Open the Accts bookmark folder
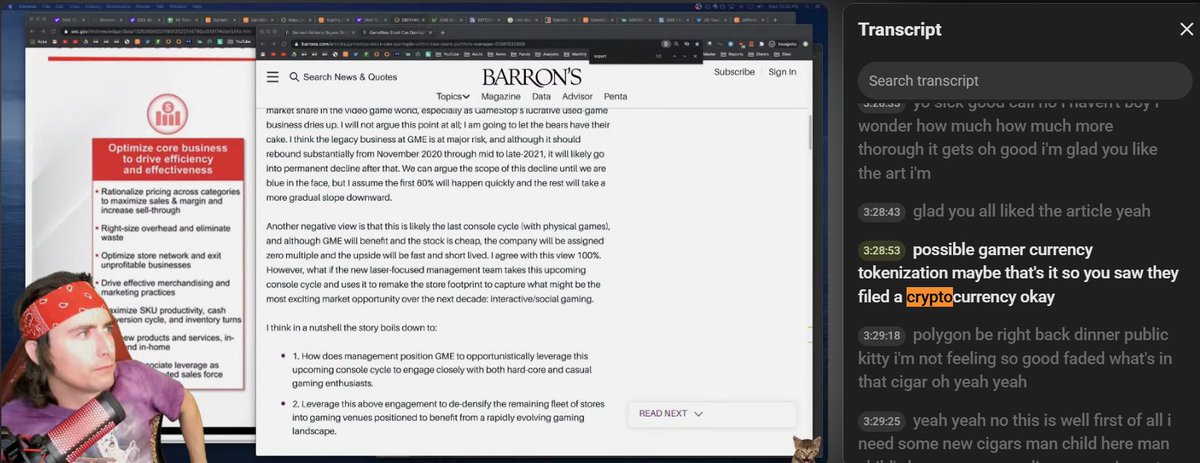Image resolution: width=1200 pixels, height=463 pixels. click(474, 55)
